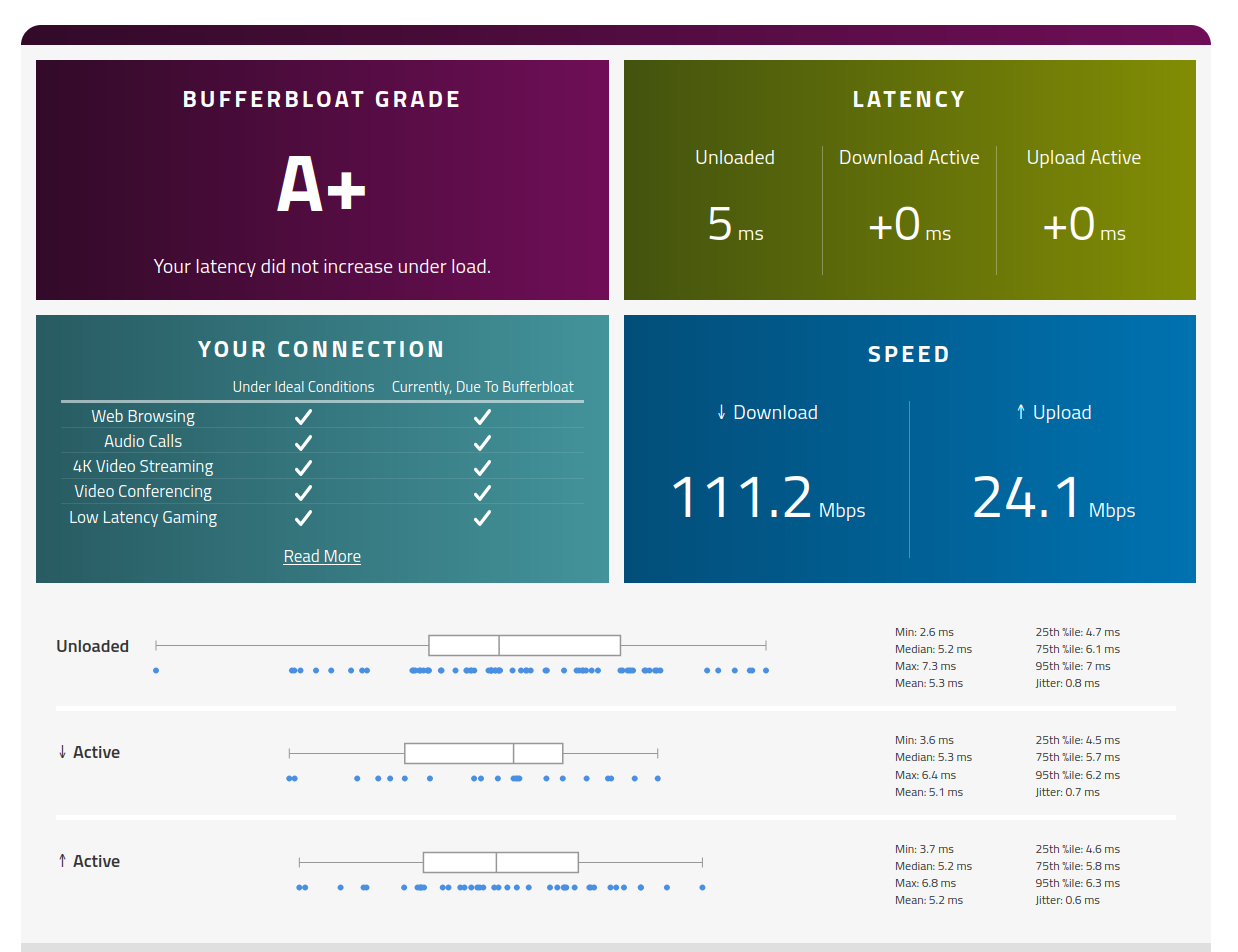Screen dimensions: 1238x952
Task: Click the 111.2 Mbps download speed
Action: click(767, 497)
